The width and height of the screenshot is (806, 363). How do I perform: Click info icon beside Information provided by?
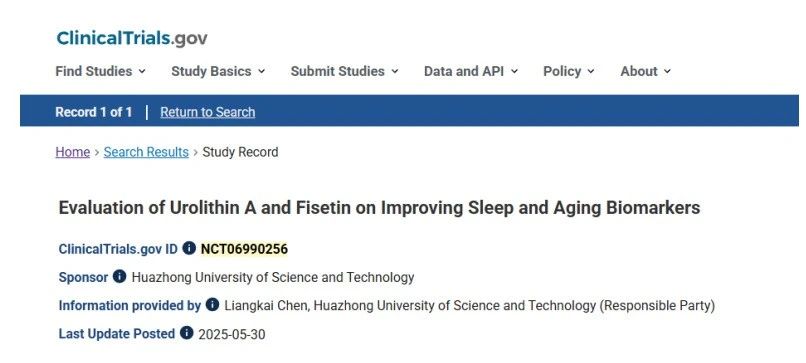212,305
